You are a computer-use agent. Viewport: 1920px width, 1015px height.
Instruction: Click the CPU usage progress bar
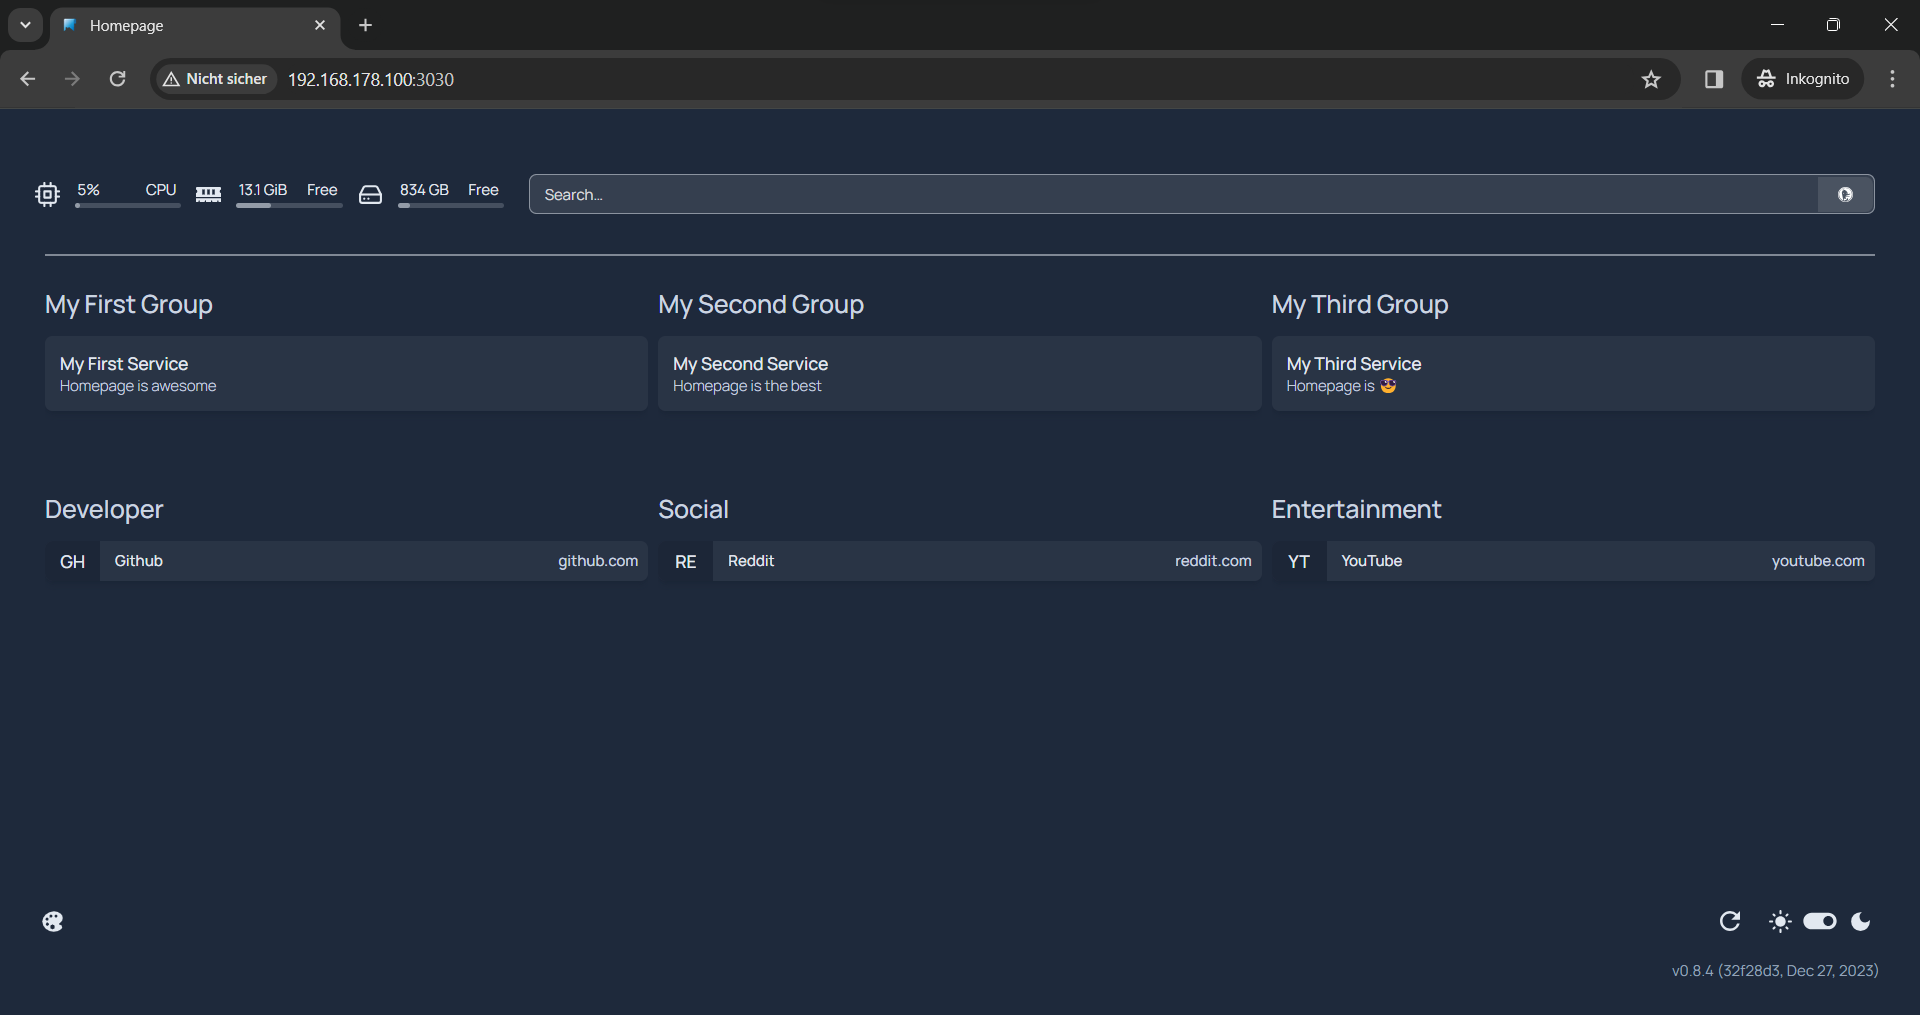127,206
